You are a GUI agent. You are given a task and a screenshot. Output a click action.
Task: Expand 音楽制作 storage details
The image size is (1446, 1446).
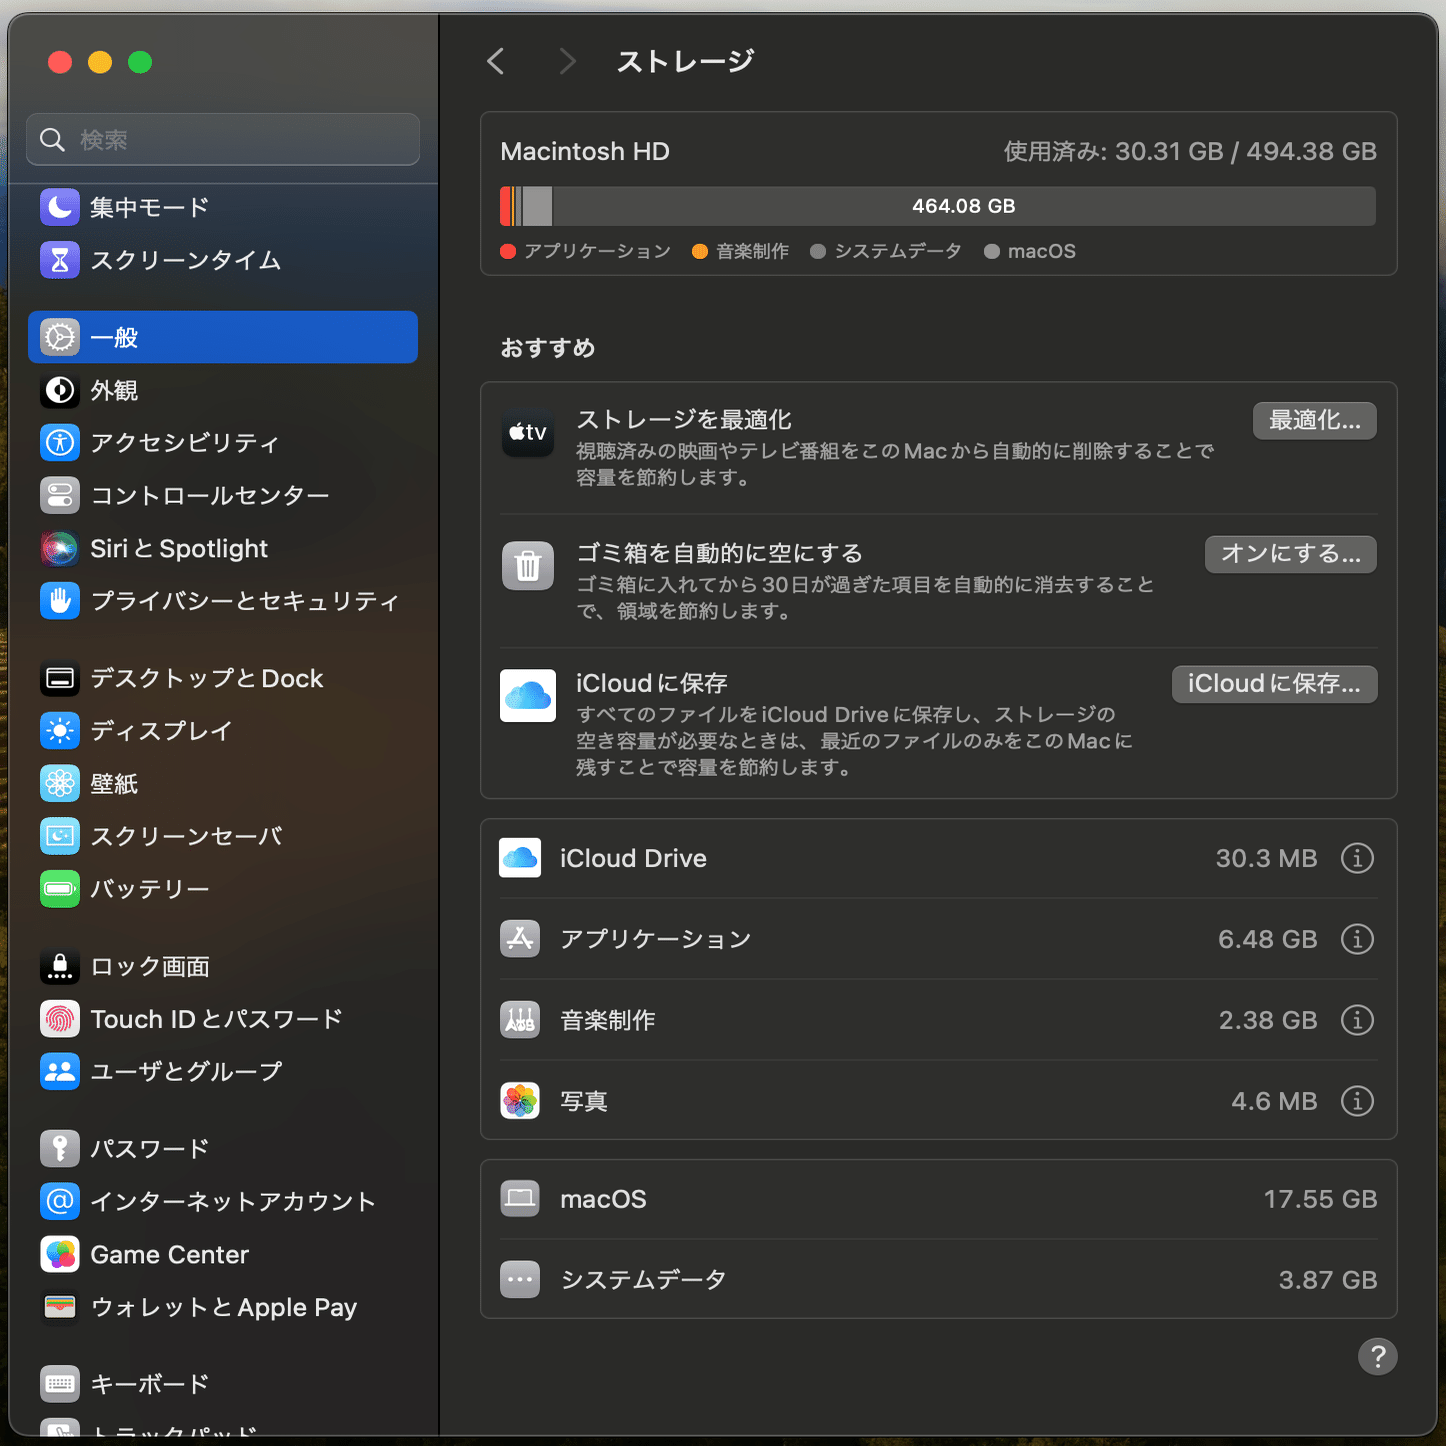pyautogui.click(x=1357, y=1020)
